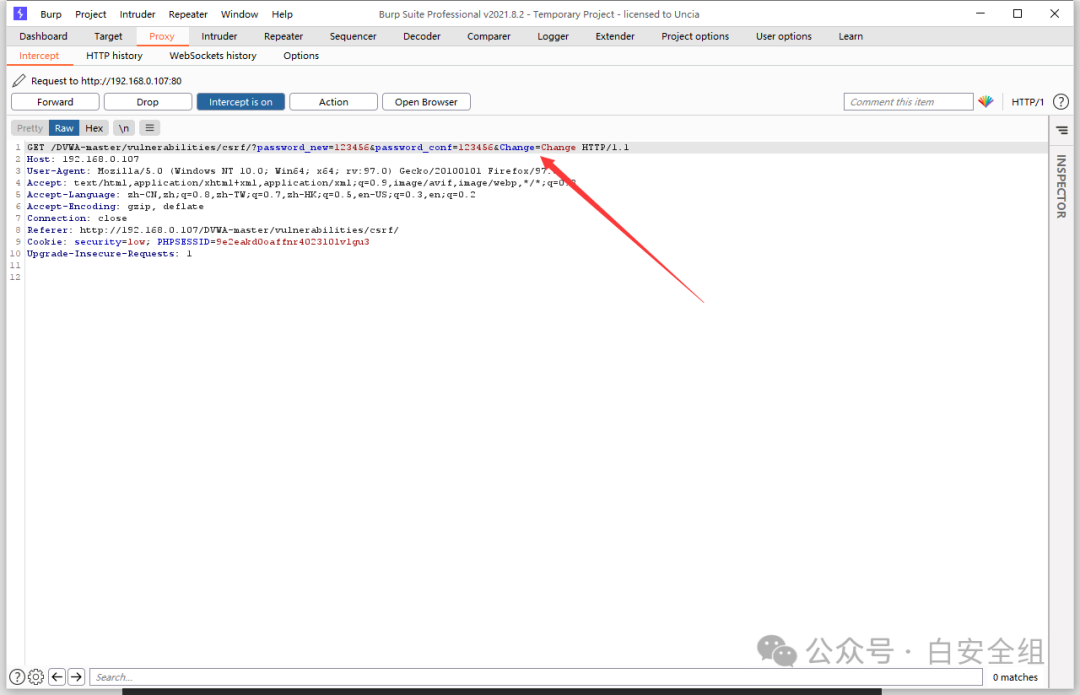Switch to the Intruder tool tab
1080x695 pixels.
click(219, 36)
